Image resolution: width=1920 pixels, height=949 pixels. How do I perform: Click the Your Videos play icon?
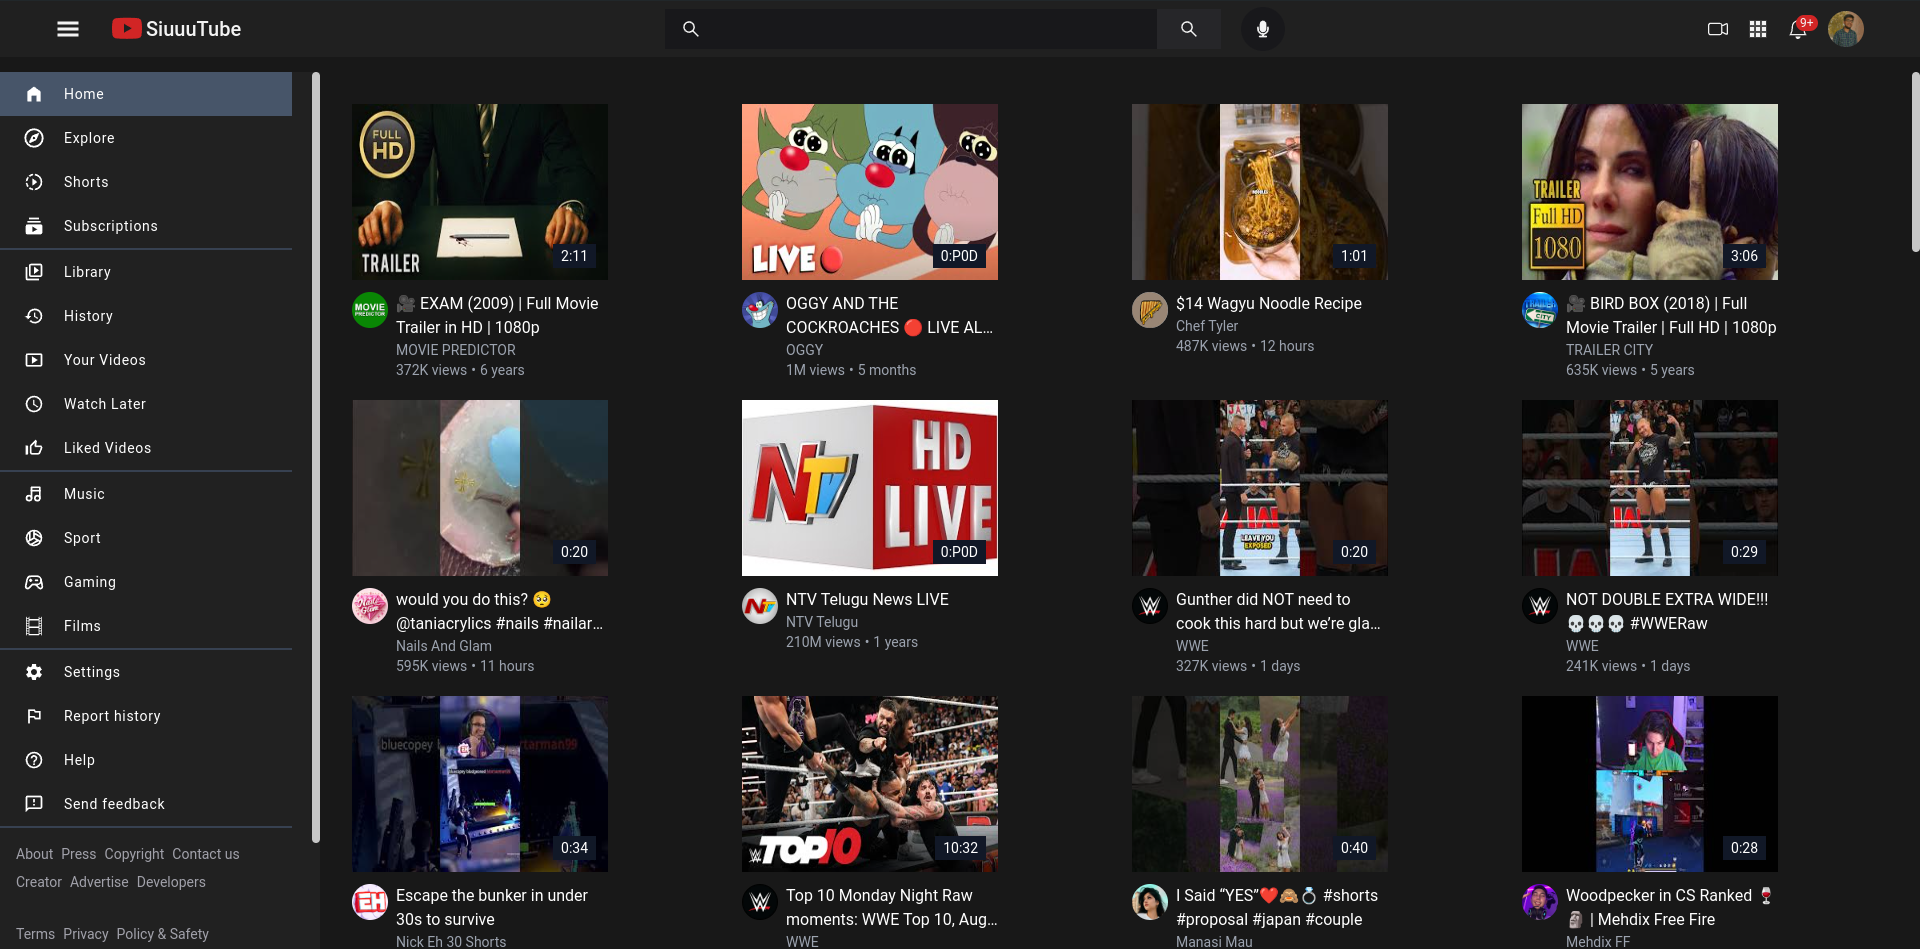click(34, 360)
